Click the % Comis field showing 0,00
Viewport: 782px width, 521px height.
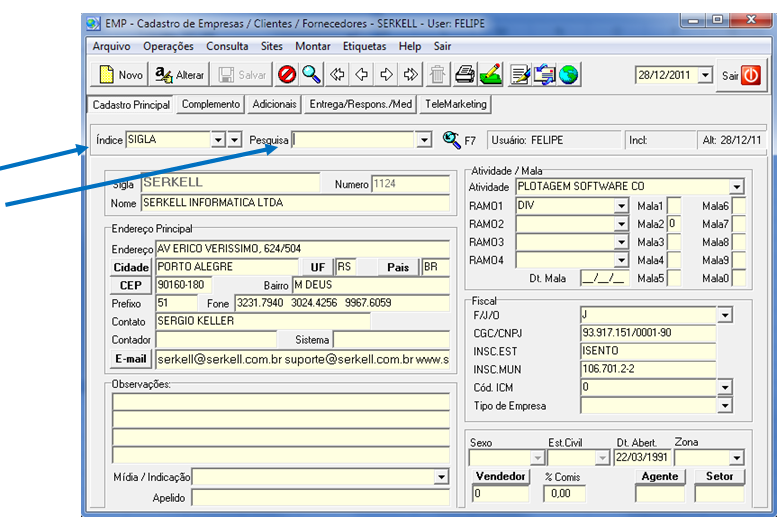(564, 494)
